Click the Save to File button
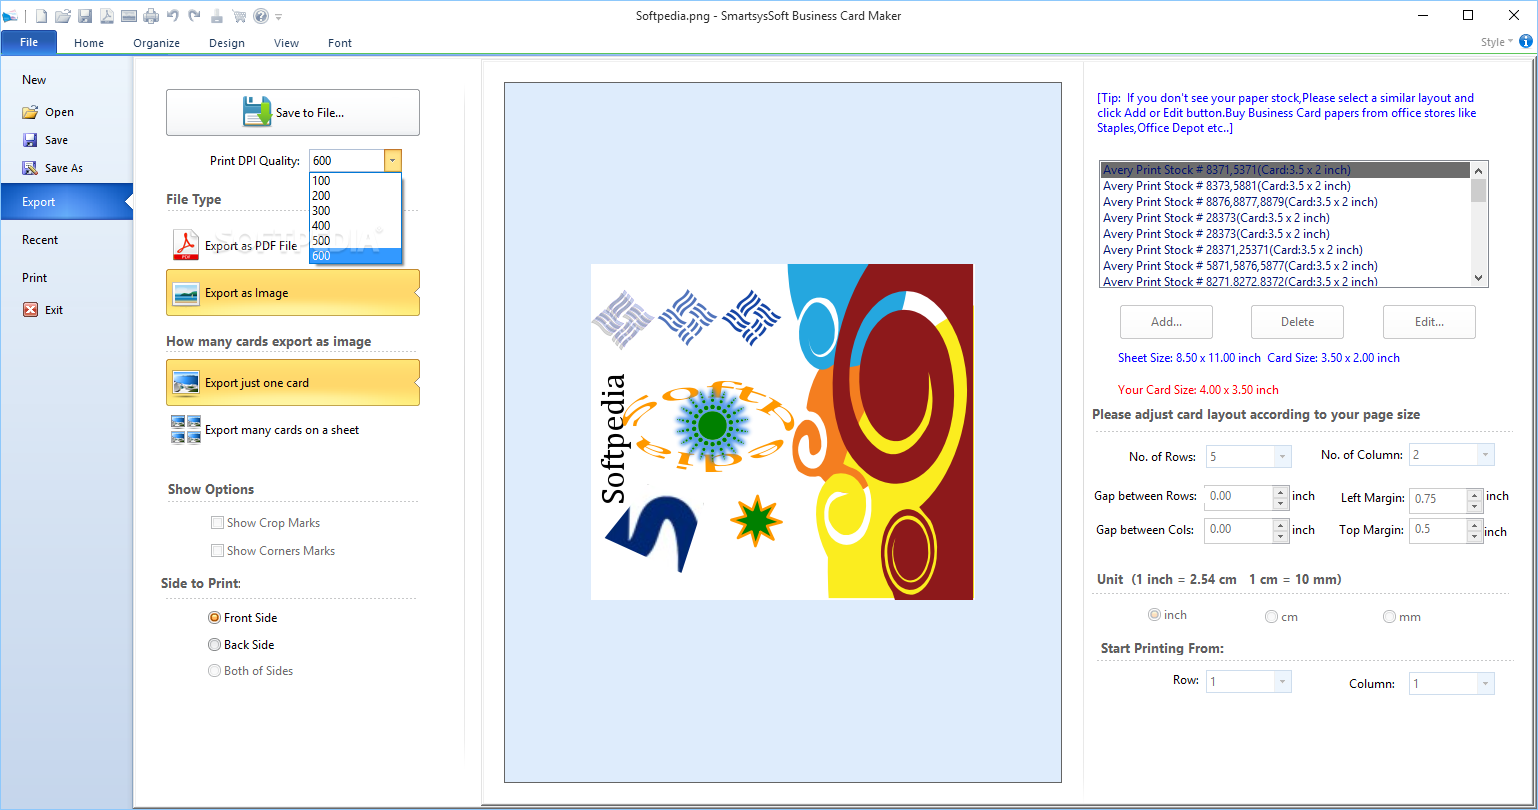This screenshot has width=1538, height=810. [x=293, y=112]
